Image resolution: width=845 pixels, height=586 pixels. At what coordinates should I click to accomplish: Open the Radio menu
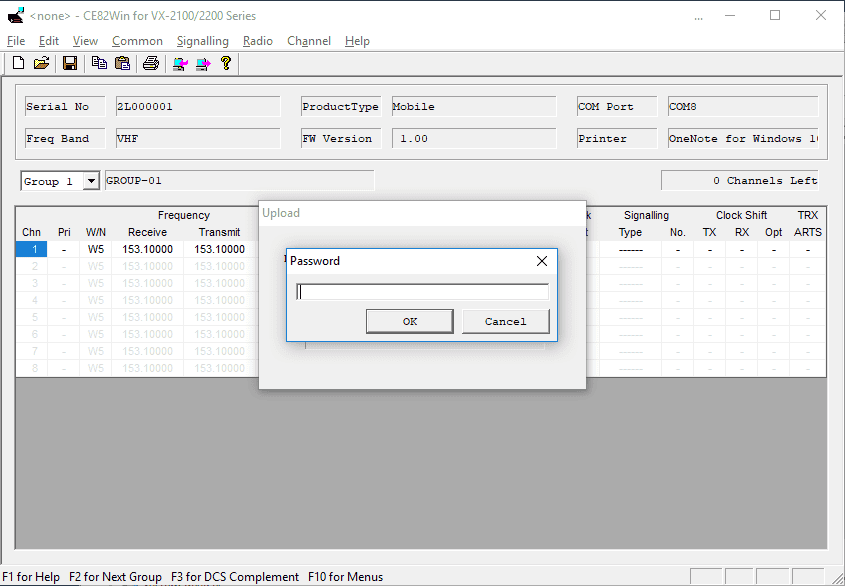click(x=258, y=41)
